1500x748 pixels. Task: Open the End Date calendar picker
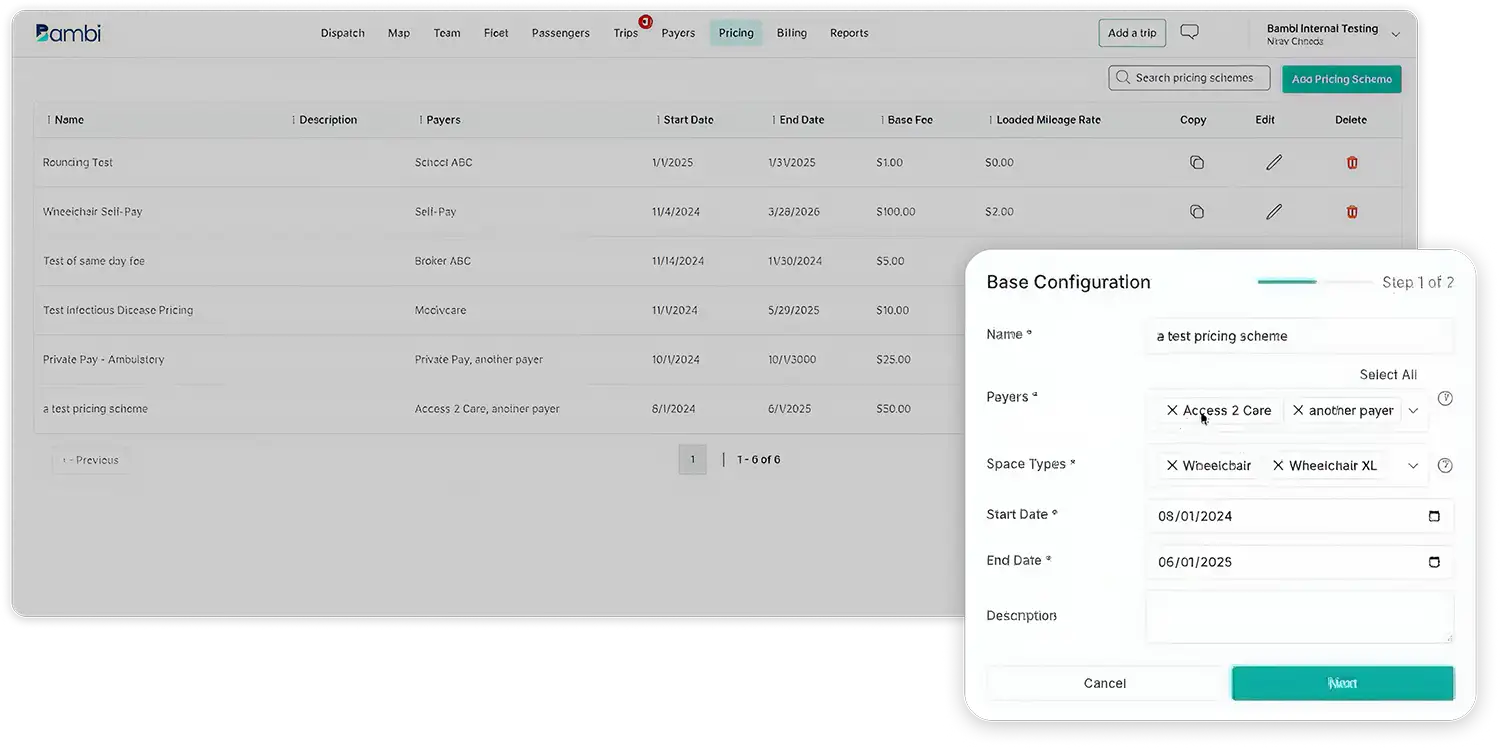[x=1434, y=562]
